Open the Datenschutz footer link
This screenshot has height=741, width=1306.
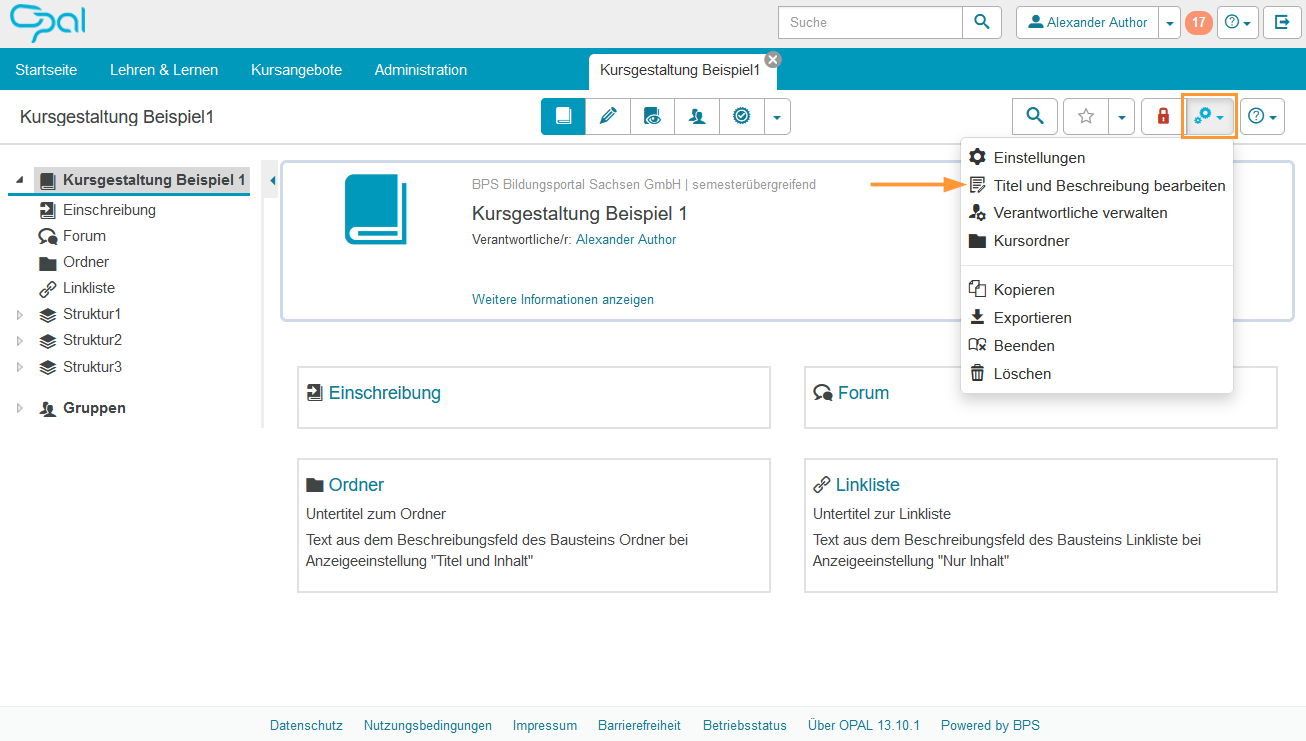[306, 725]
